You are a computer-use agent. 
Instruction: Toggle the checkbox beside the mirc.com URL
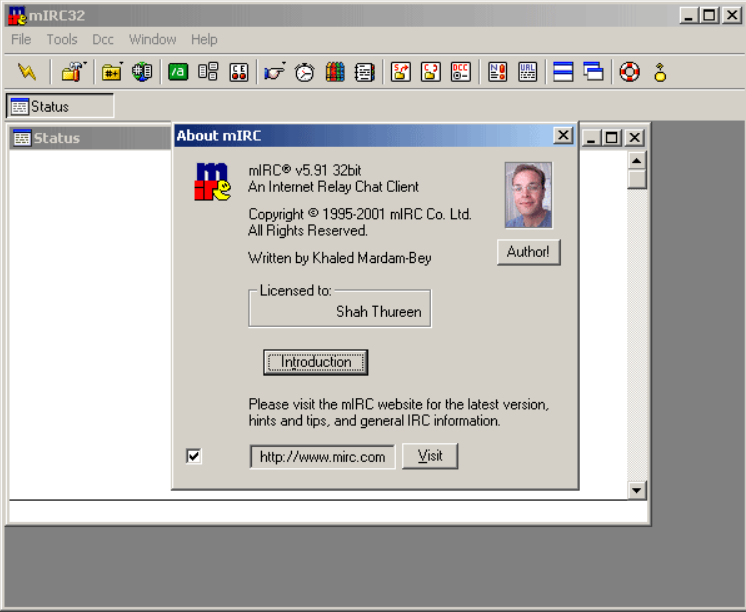coord(194,456)
